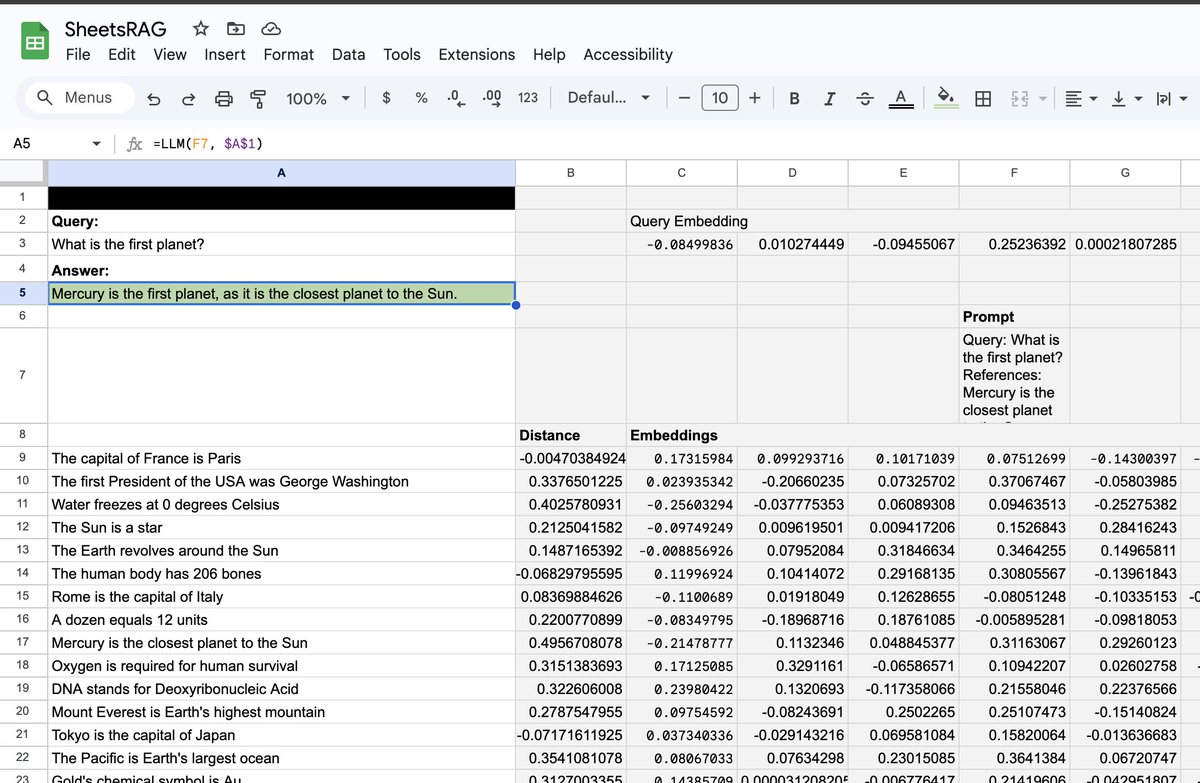The width and height of the screenshot is (1200, 783).
Task: Format as currency with dollar icon
Action: (x=386, y=98)
